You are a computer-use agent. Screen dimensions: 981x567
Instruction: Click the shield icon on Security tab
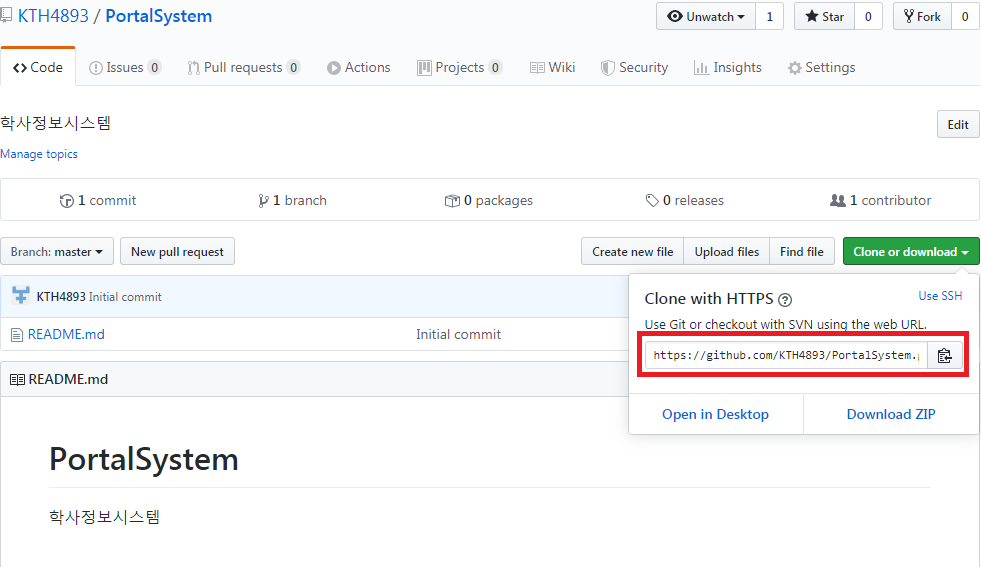coord(607,68)
